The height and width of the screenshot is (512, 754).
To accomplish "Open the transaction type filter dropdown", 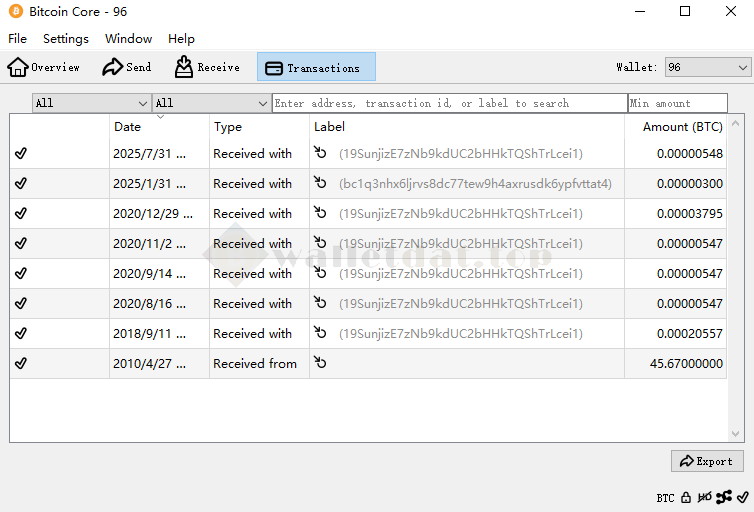I will coord(211,103).
